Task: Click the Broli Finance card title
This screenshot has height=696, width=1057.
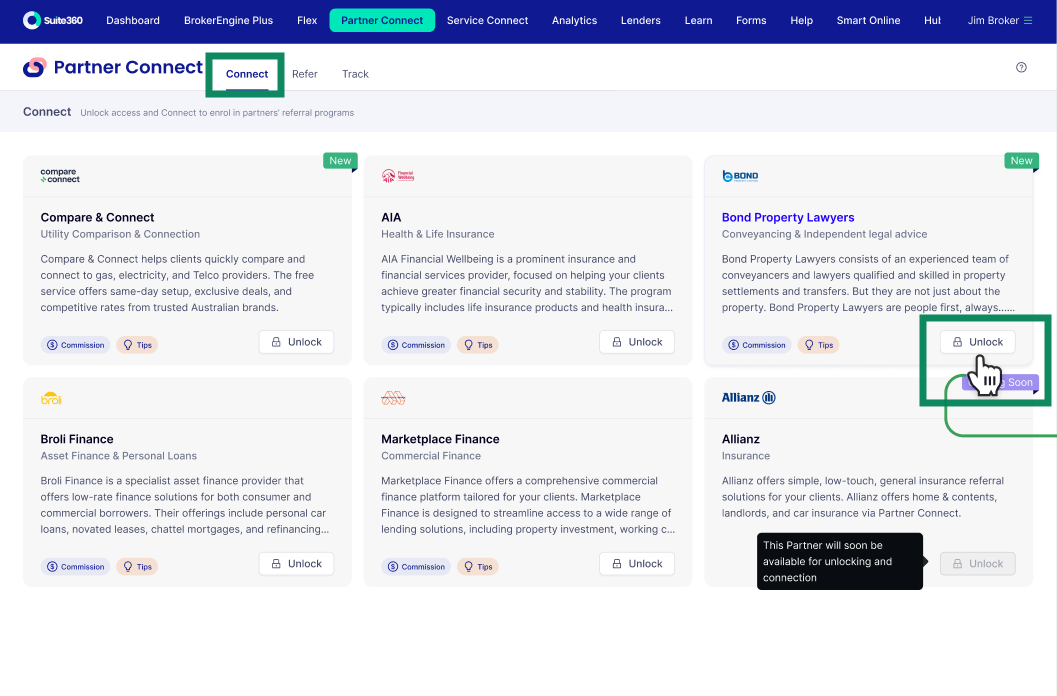Action: click(77, 439)
